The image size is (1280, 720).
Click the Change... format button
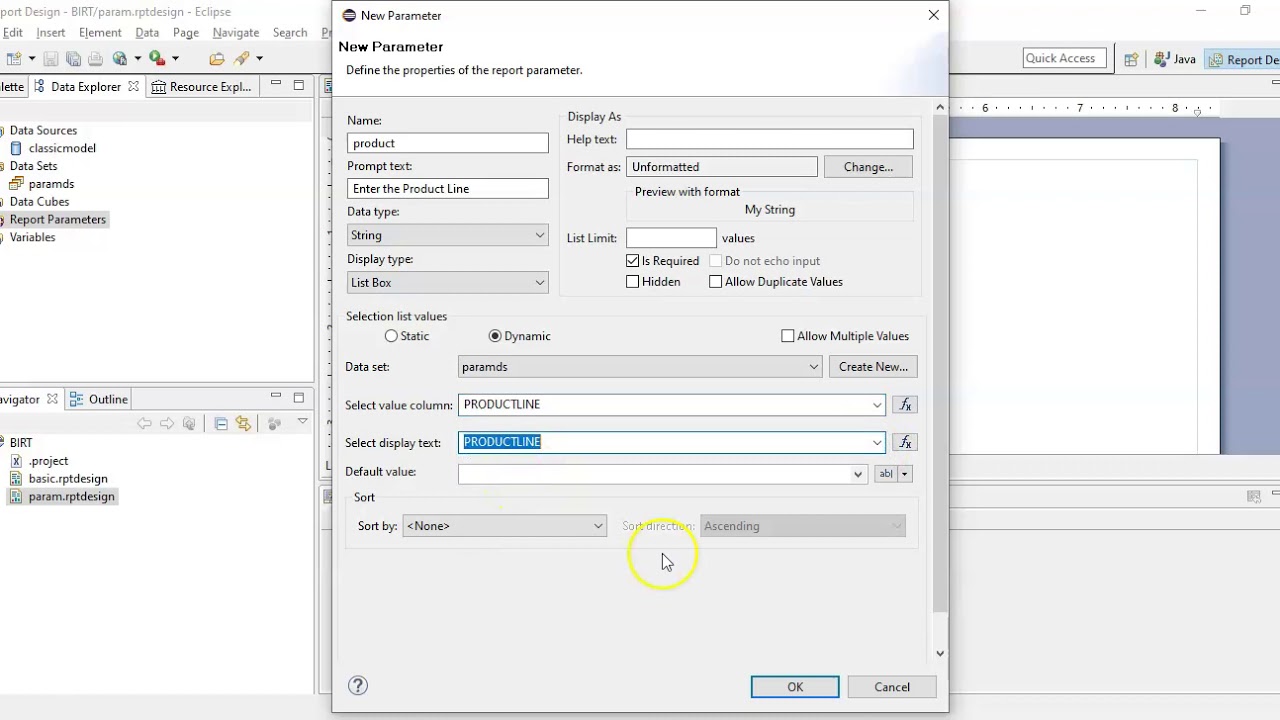(868, 167)
